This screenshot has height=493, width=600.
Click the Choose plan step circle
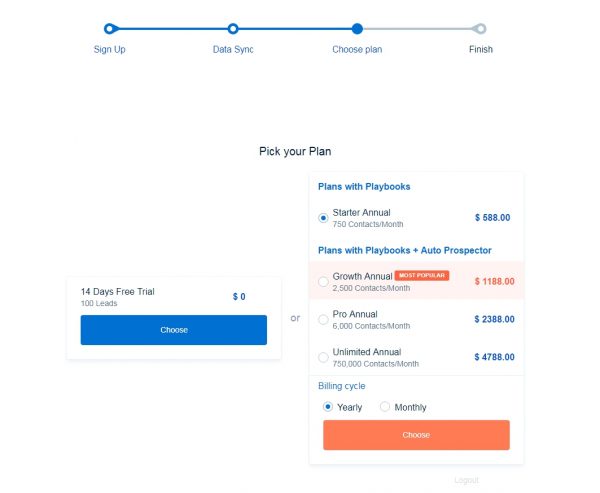click(357, 29)
